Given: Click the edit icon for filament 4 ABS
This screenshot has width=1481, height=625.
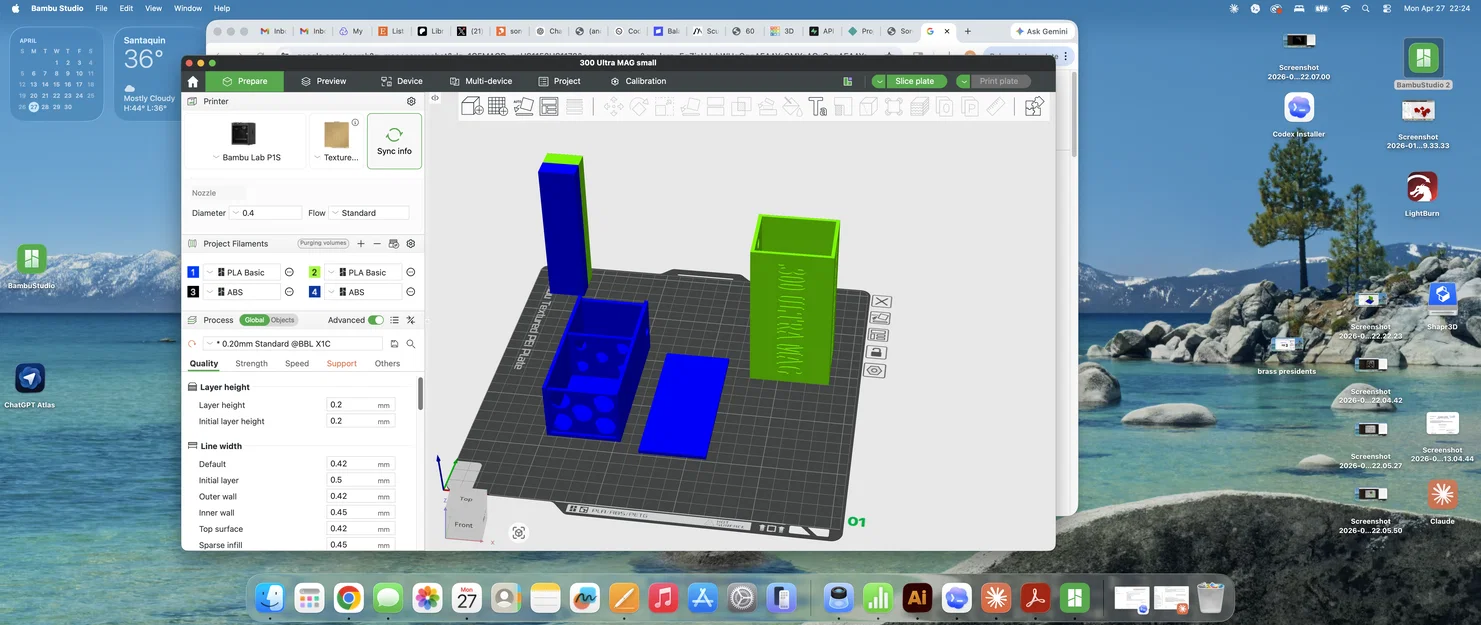Looking at the screenshot, I should [411, 292].
